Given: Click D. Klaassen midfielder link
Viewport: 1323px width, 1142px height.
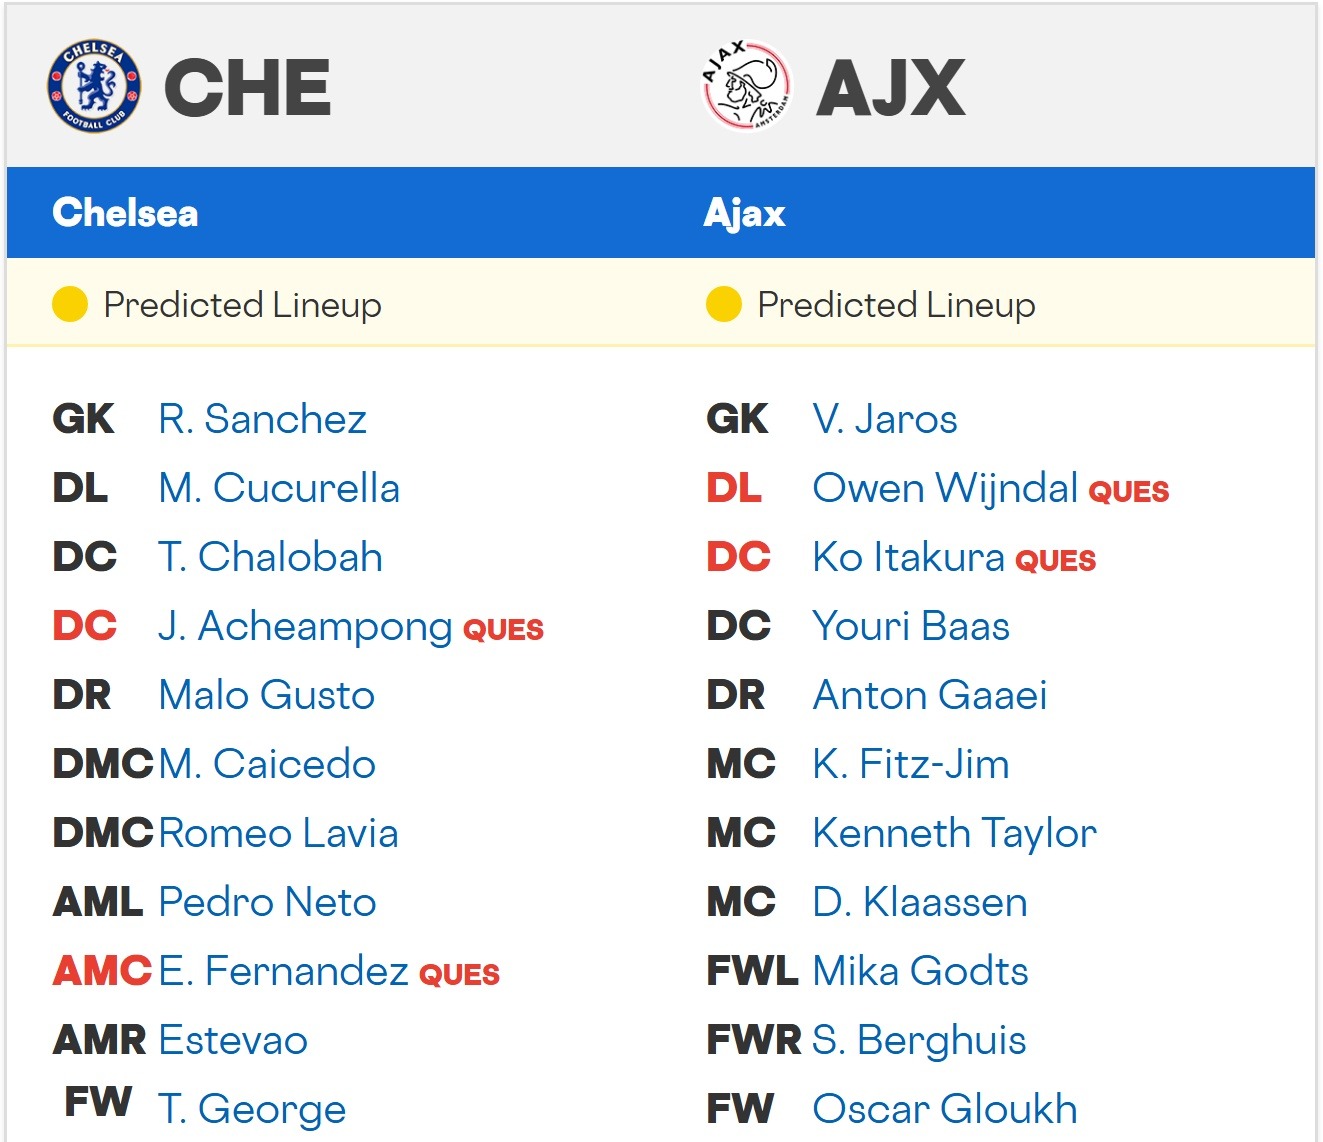Looking at the screenshot, I should tap(919, 902).
